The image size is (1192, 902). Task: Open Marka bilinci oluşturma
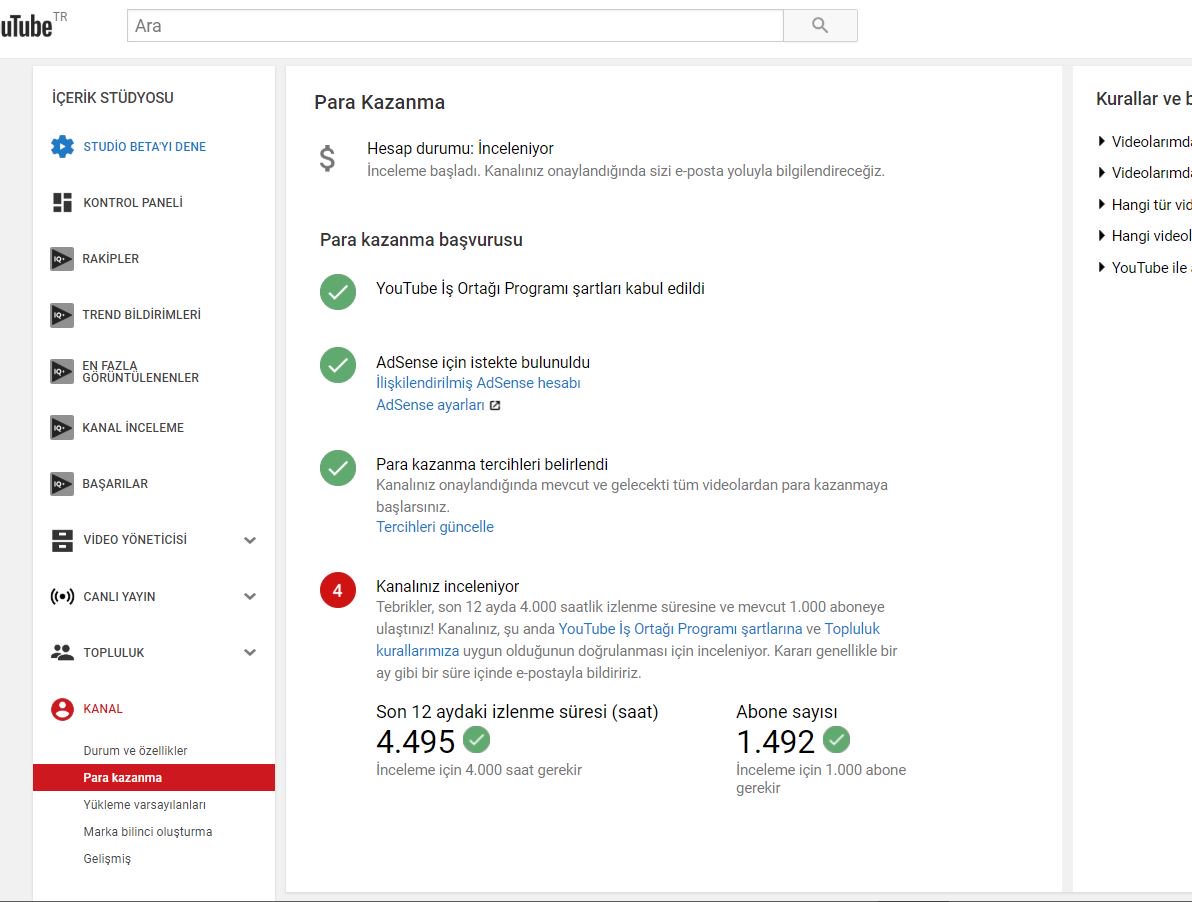point(147,831)
